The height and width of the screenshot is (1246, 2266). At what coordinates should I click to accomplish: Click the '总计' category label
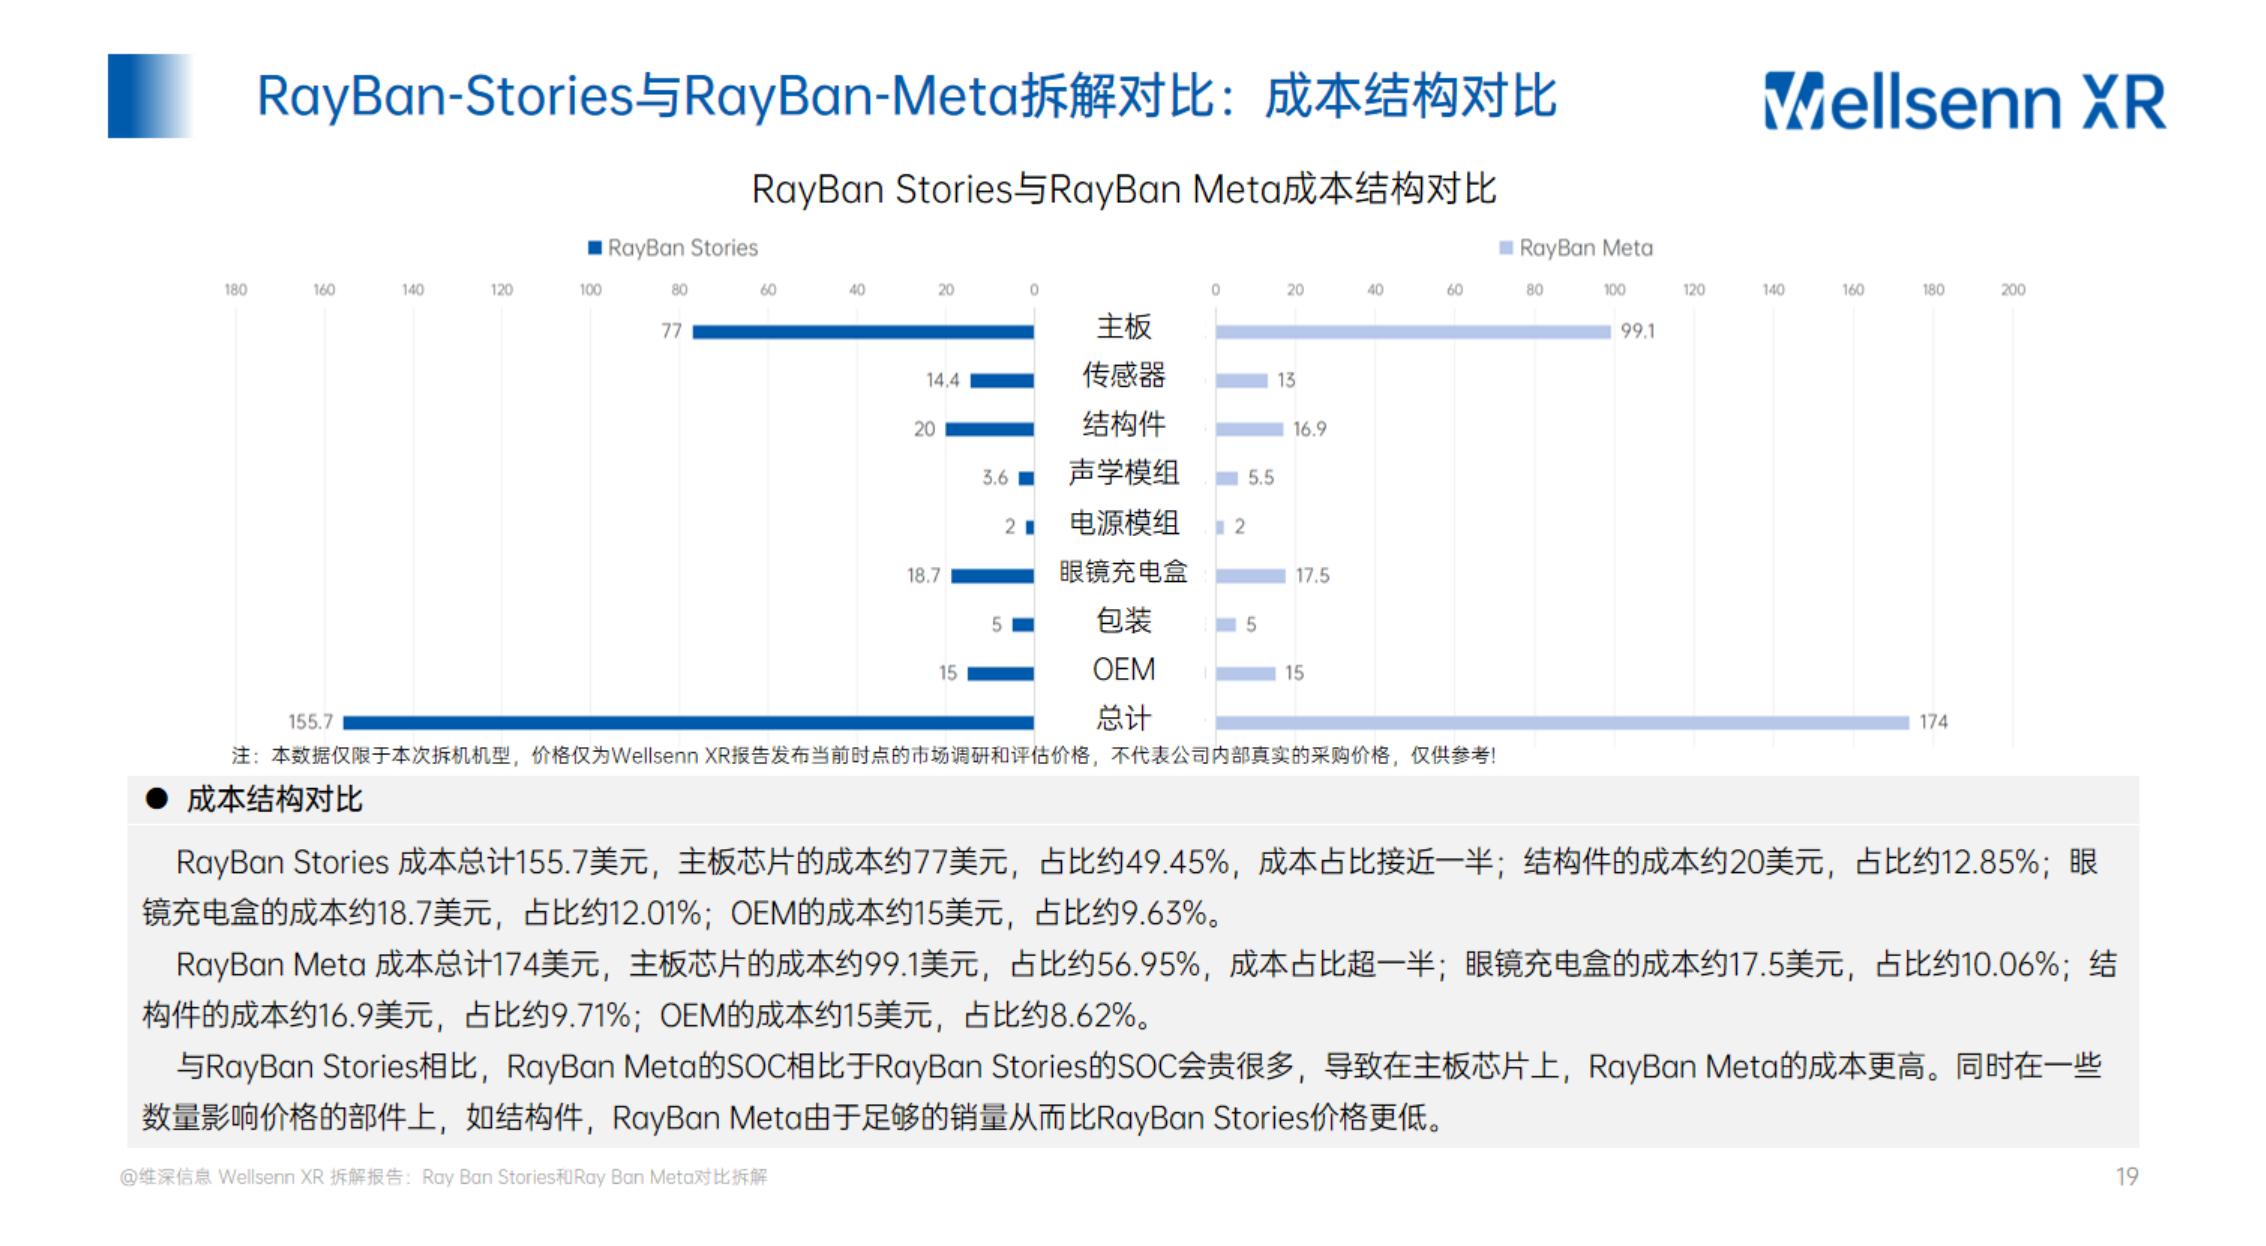[x=1124, y=718]
